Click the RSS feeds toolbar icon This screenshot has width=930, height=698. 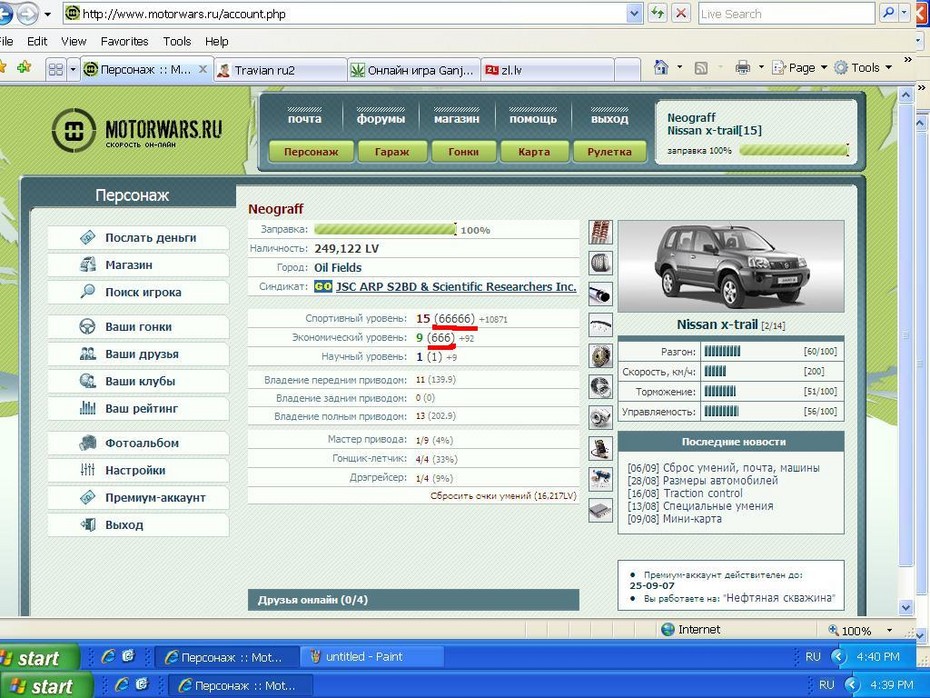(701, 68)
